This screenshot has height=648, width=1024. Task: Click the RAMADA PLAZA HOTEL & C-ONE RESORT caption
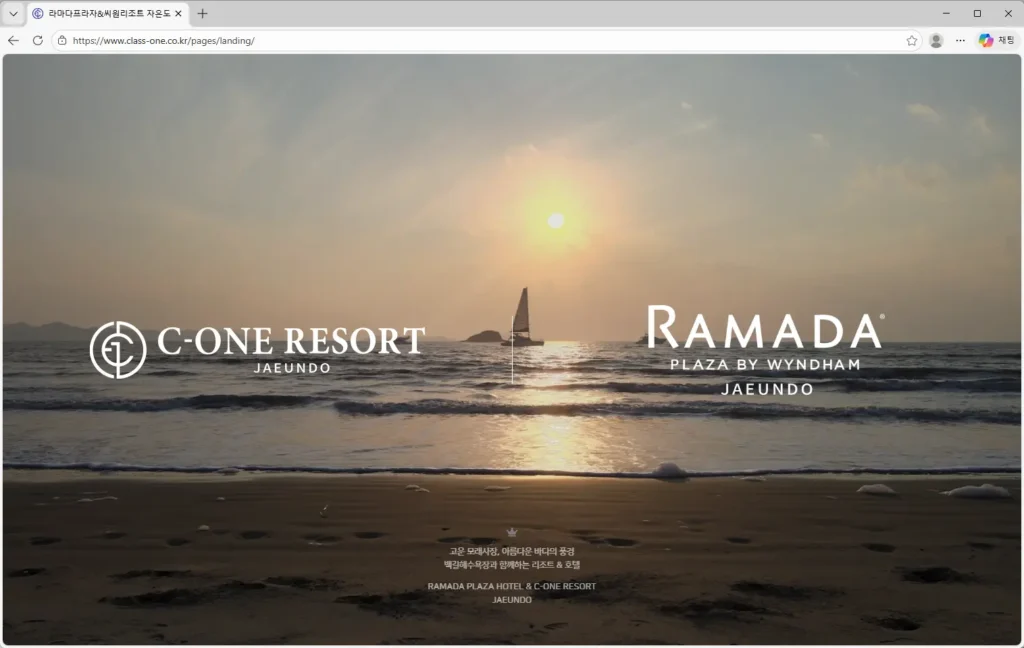(512, 586)
